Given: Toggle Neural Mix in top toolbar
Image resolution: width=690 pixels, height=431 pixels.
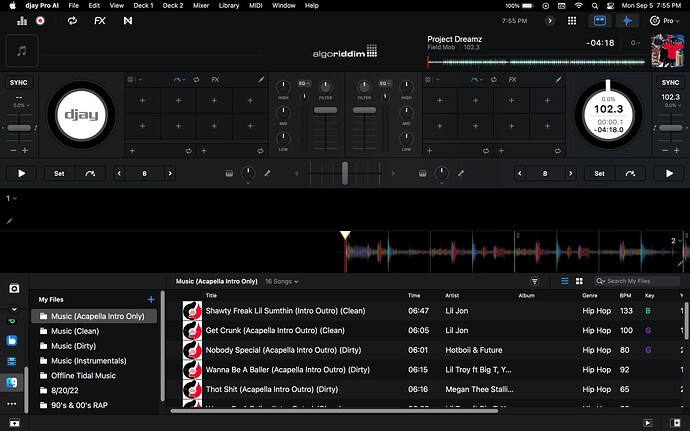Looking at the screenshot, I should [x=128, y=21].
